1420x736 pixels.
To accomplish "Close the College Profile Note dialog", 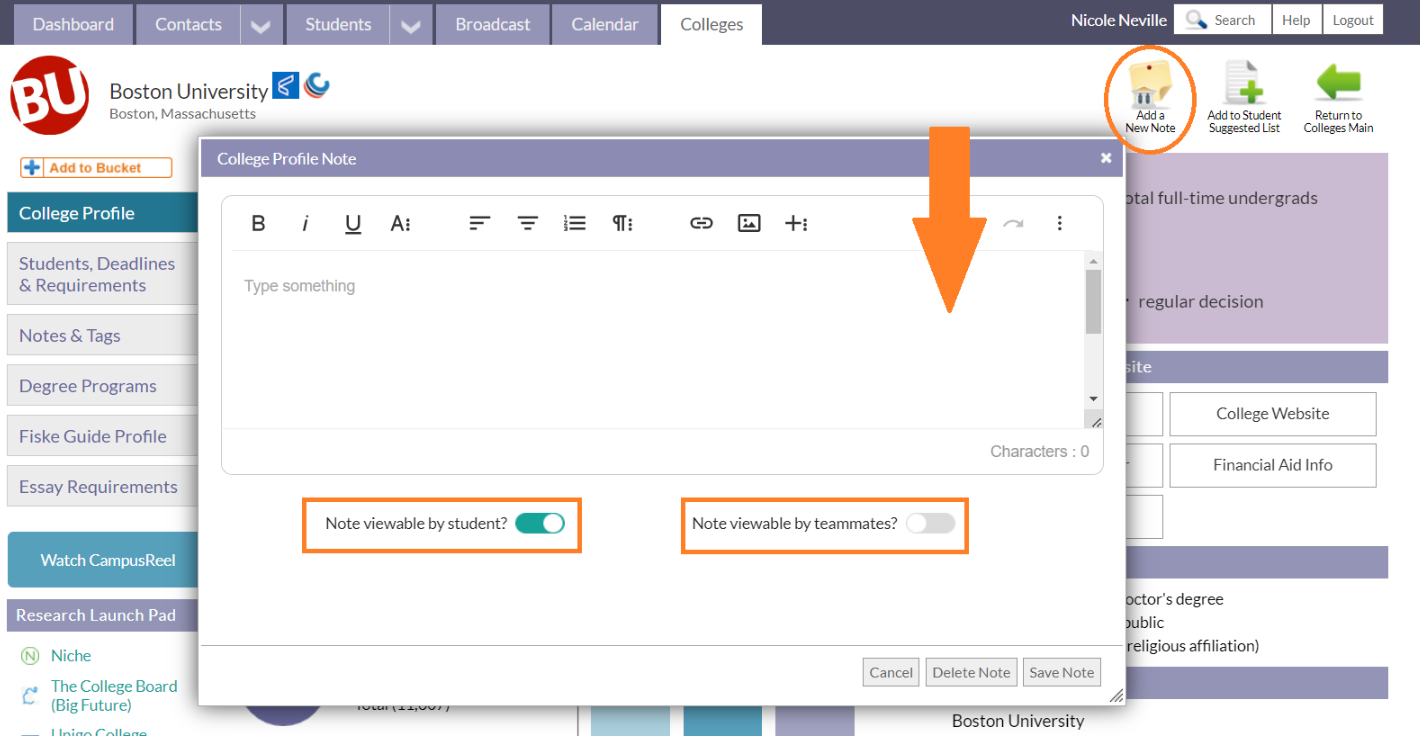I will click(x=1106, y=158).
